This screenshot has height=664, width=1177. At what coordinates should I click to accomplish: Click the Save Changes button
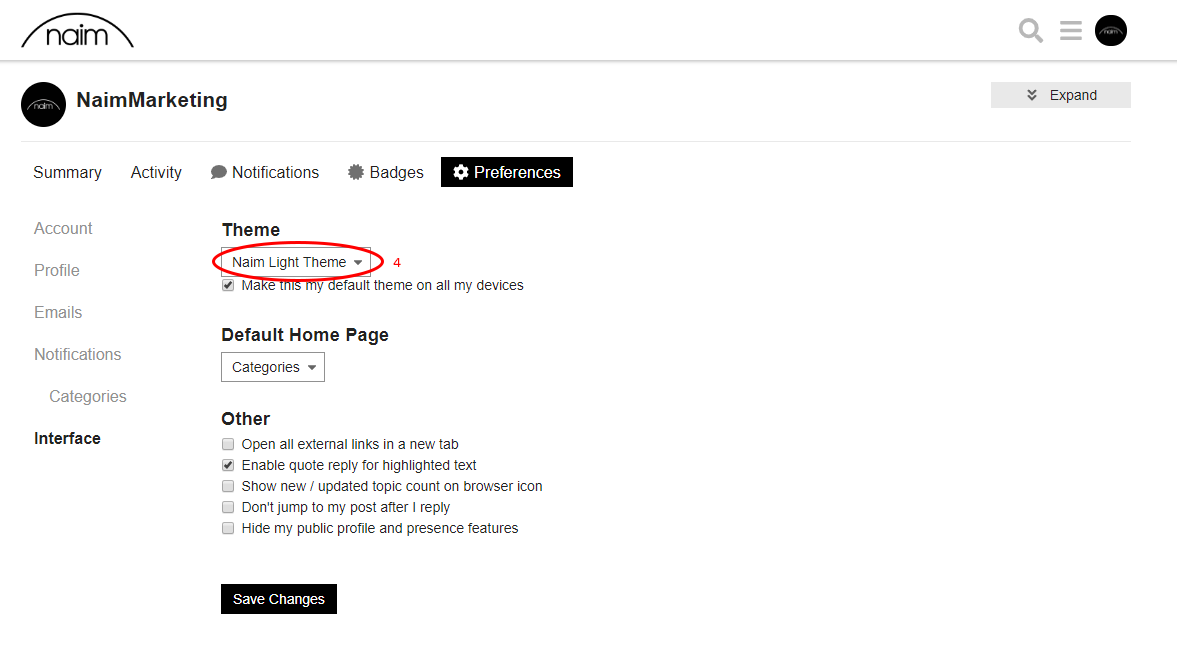278,599
